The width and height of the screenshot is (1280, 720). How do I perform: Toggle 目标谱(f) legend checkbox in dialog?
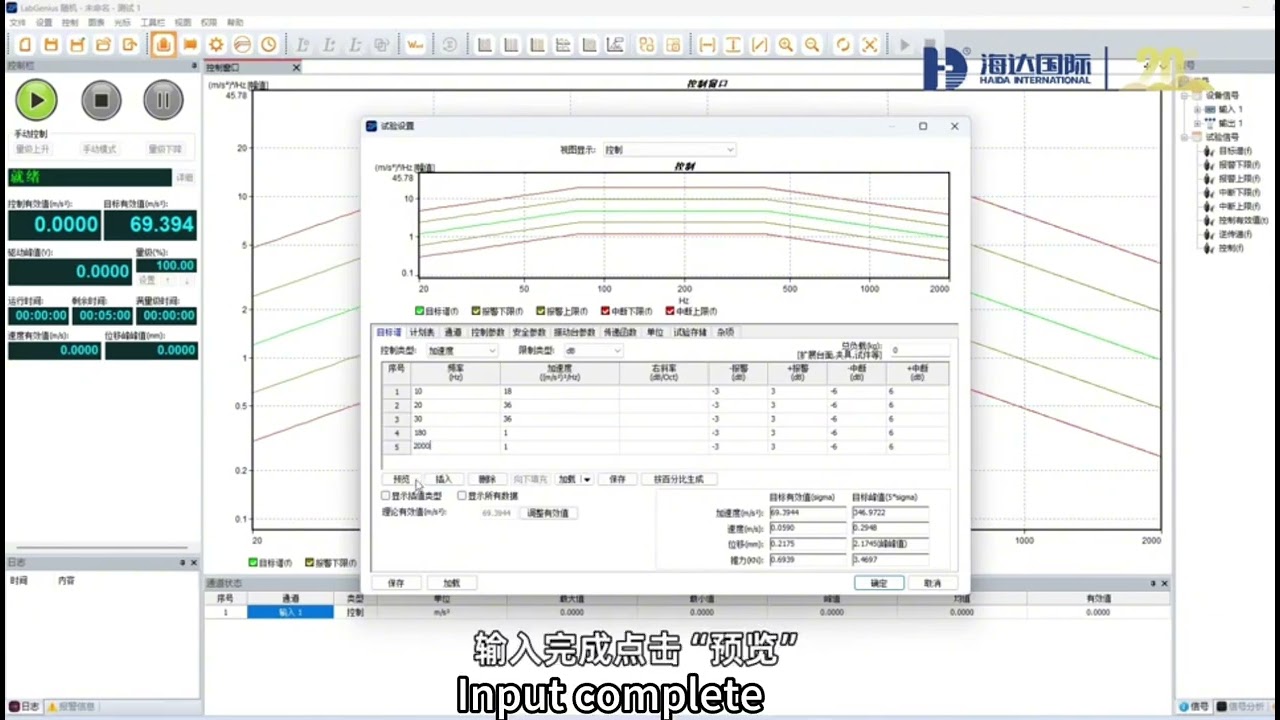[420, 311]
